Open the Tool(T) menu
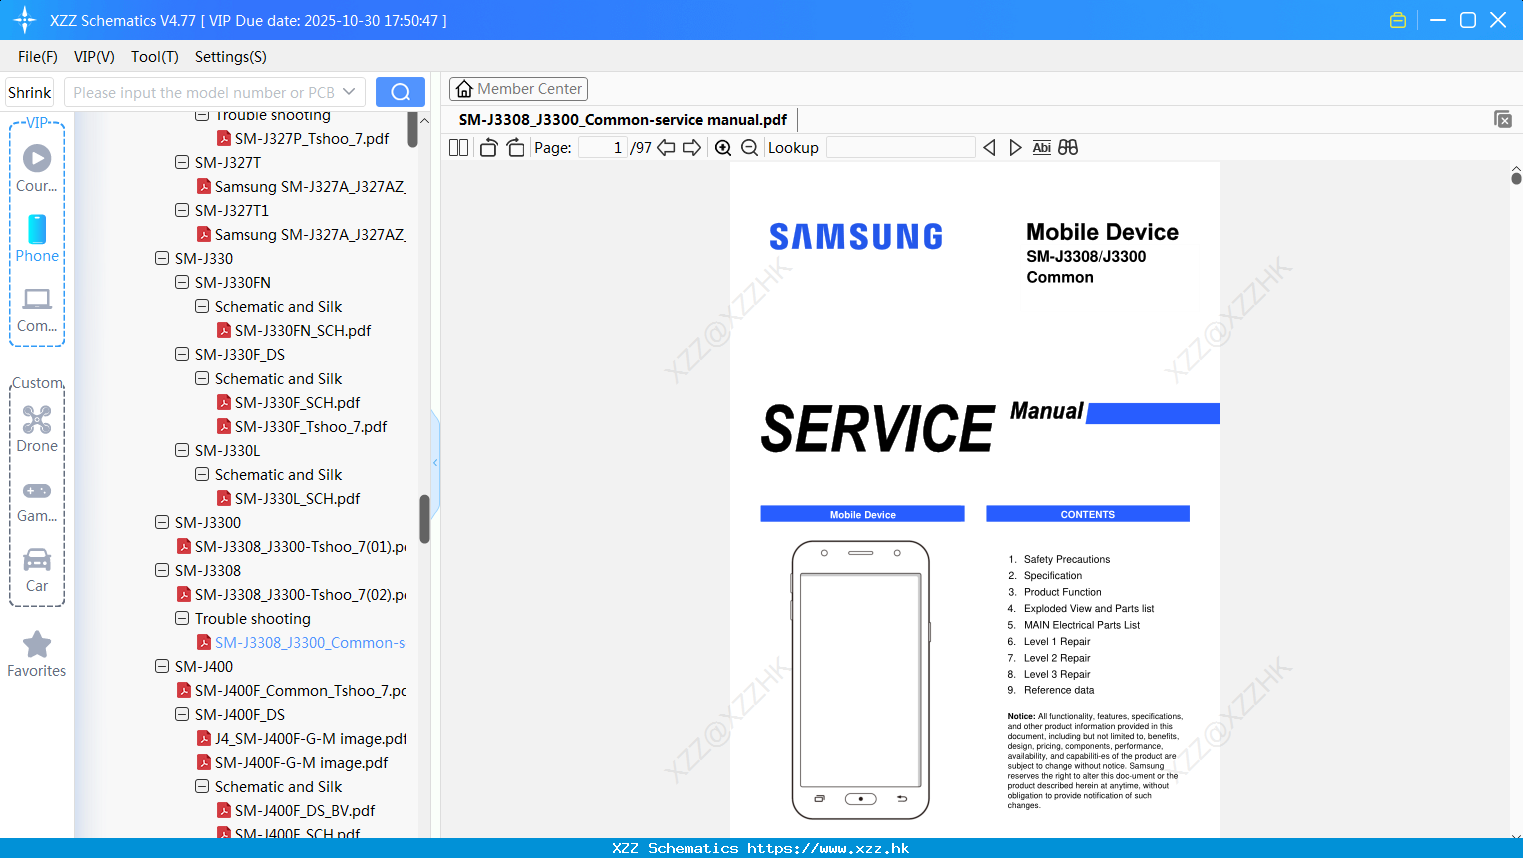The height and width of the screenshot is (858, 1523). click(155, 57)
